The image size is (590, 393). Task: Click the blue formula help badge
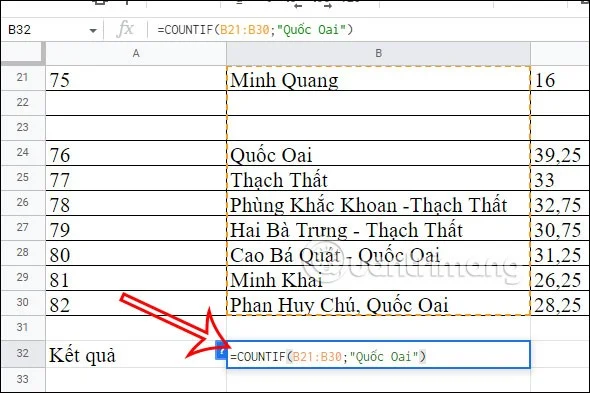[221, 350]
